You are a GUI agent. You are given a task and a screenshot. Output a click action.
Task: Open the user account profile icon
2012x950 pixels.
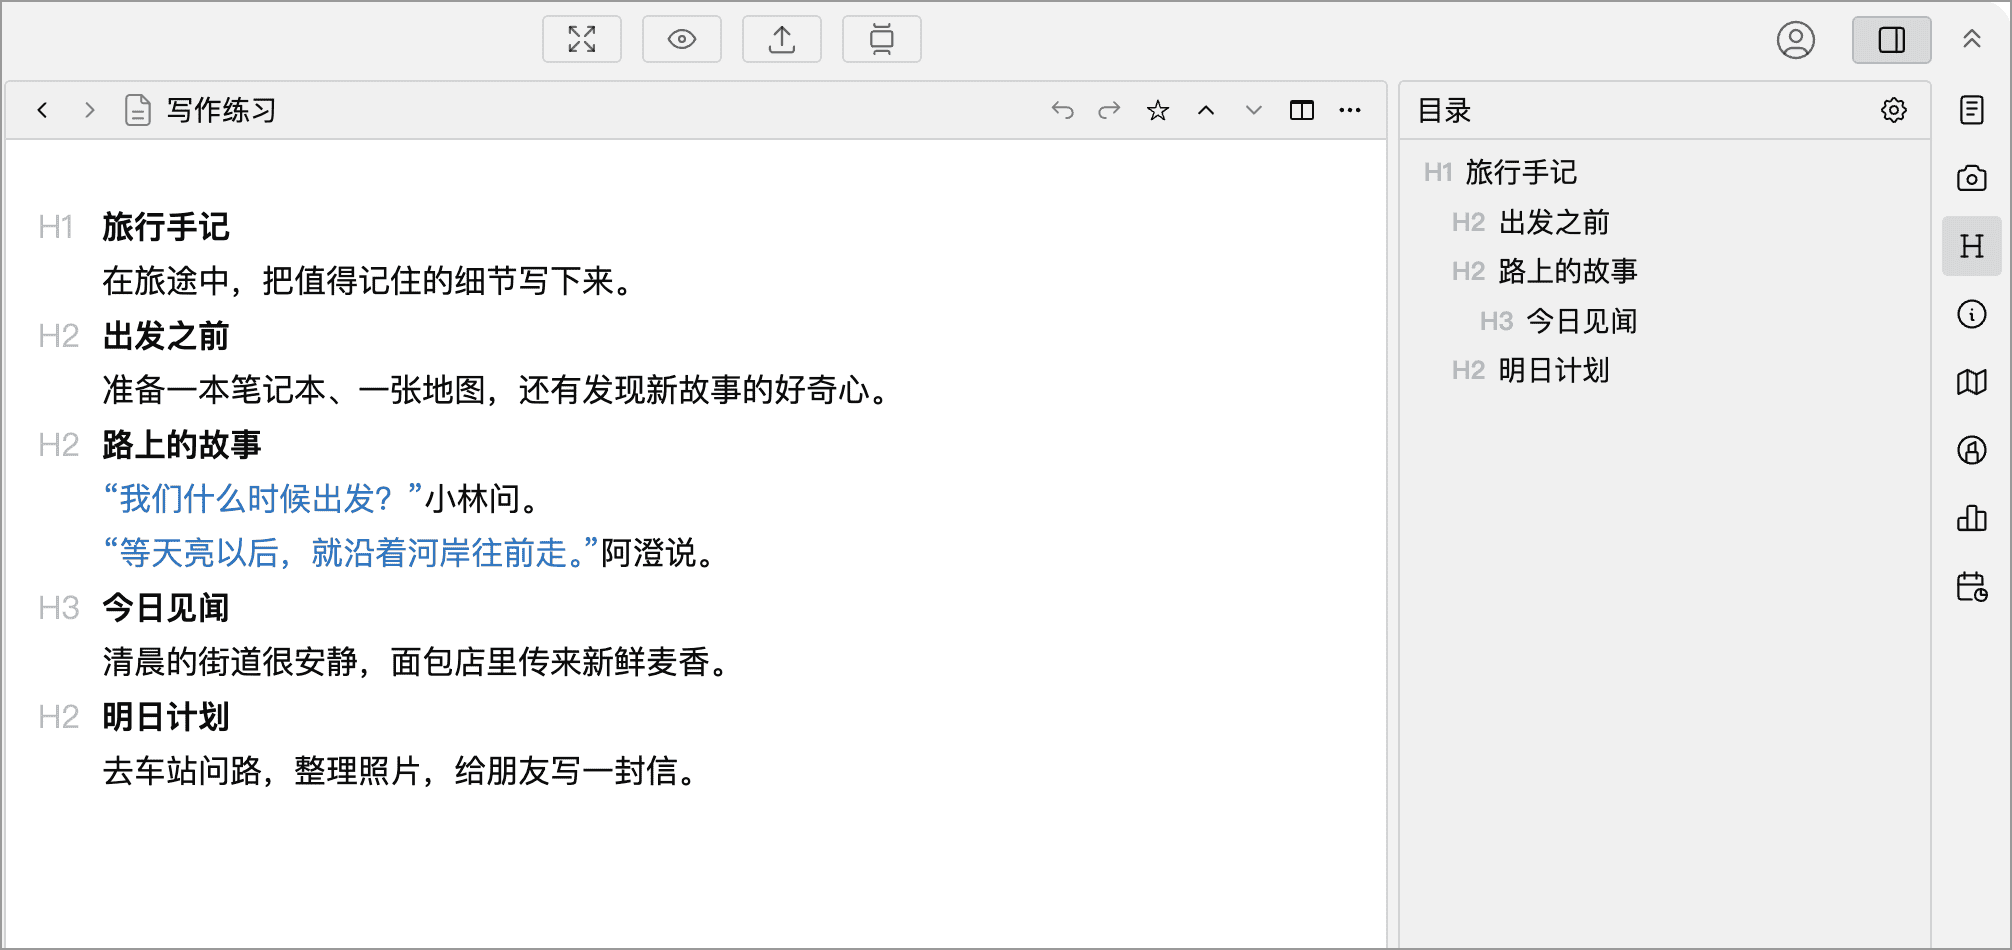1796,40
